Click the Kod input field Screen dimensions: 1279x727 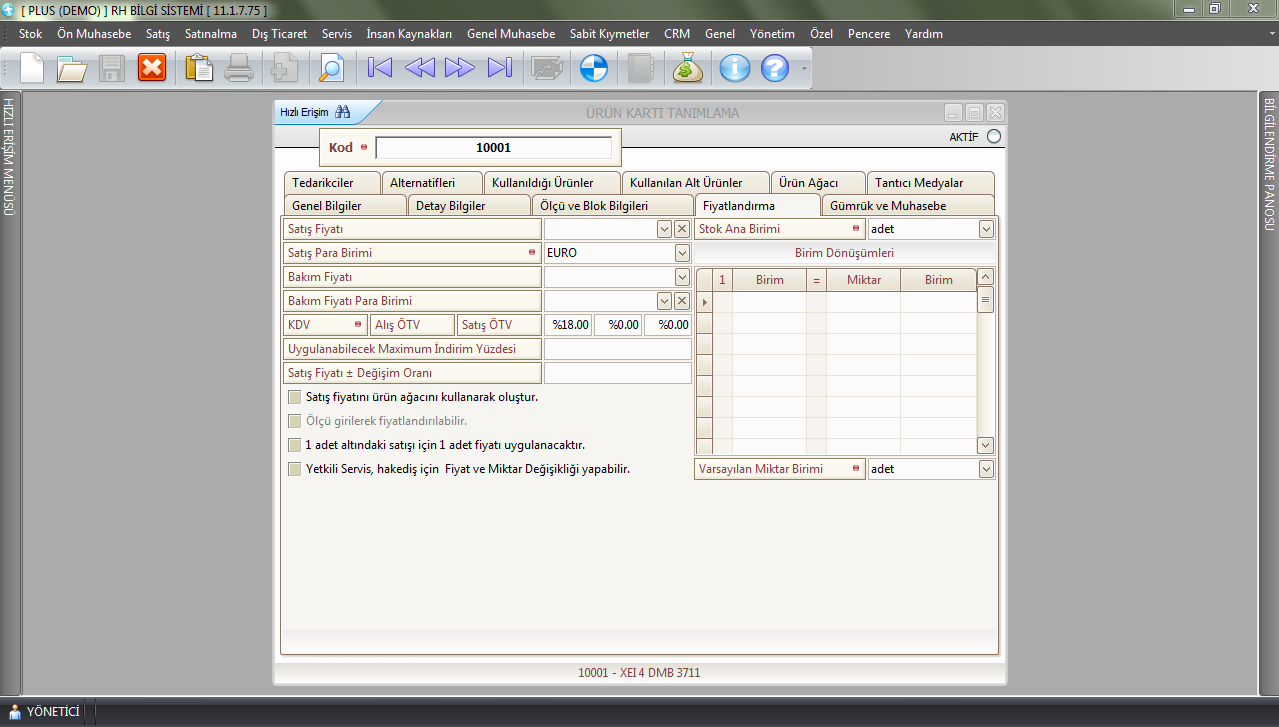tap(493, 148)
